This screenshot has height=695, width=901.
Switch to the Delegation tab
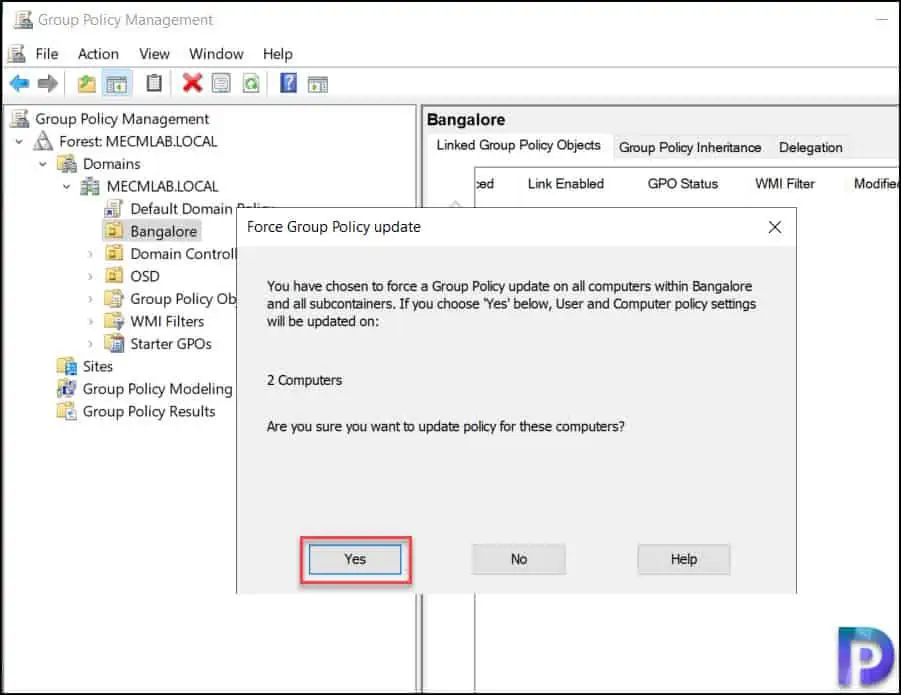810,148
